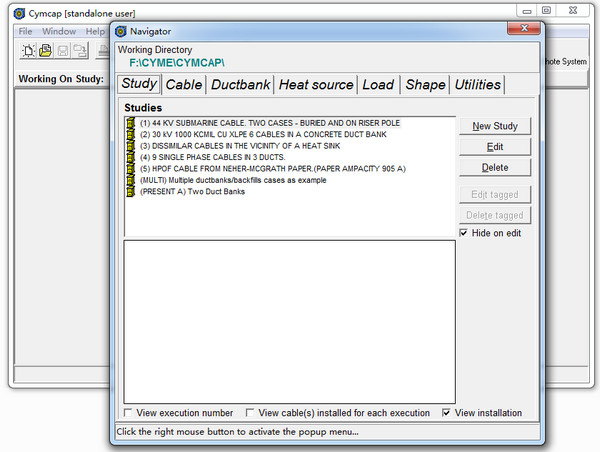Toggle the View installation checkbox
Viewport: 600px width, 452px height.
pos(447,412)
